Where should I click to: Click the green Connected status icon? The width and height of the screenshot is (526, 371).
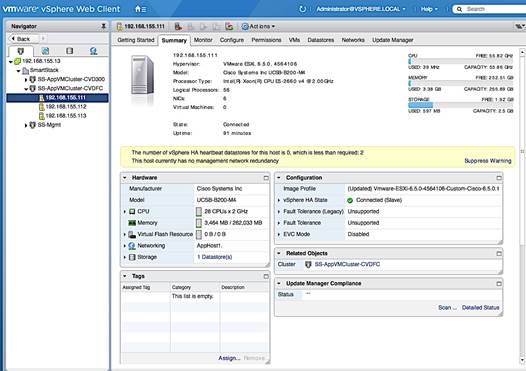click(350, 200)
